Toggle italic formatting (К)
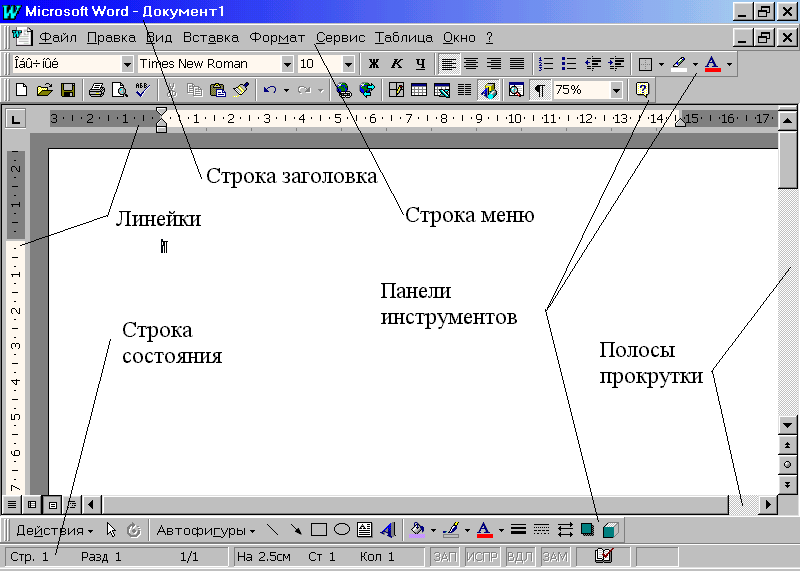The width and height of the screenshot is (800, 571). pos(396,64)
